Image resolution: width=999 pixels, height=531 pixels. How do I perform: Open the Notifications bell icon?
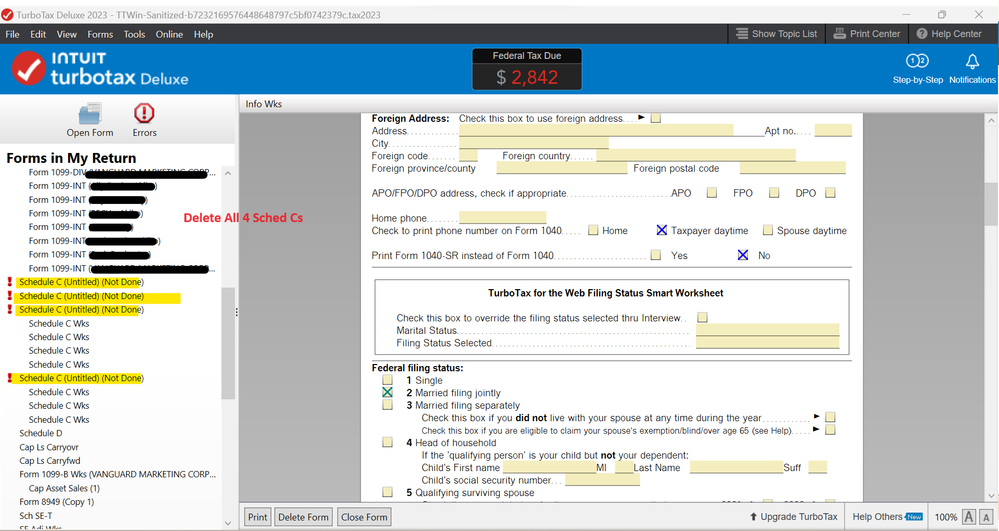pyautogui.click(x=972, y=61)
